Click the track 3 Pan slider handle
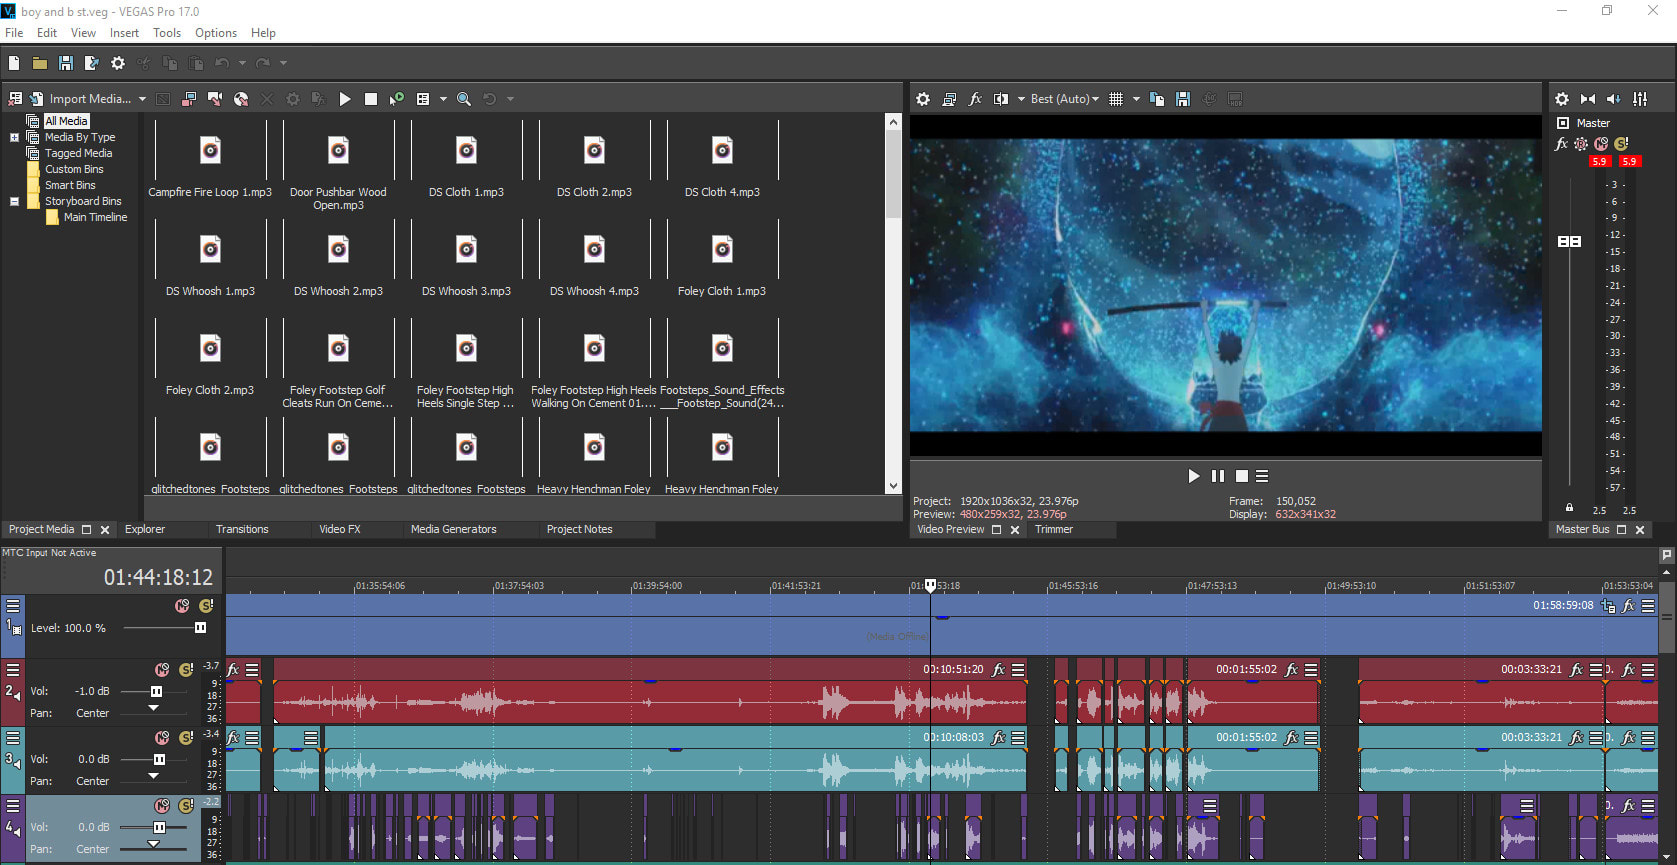 point(153,776)
